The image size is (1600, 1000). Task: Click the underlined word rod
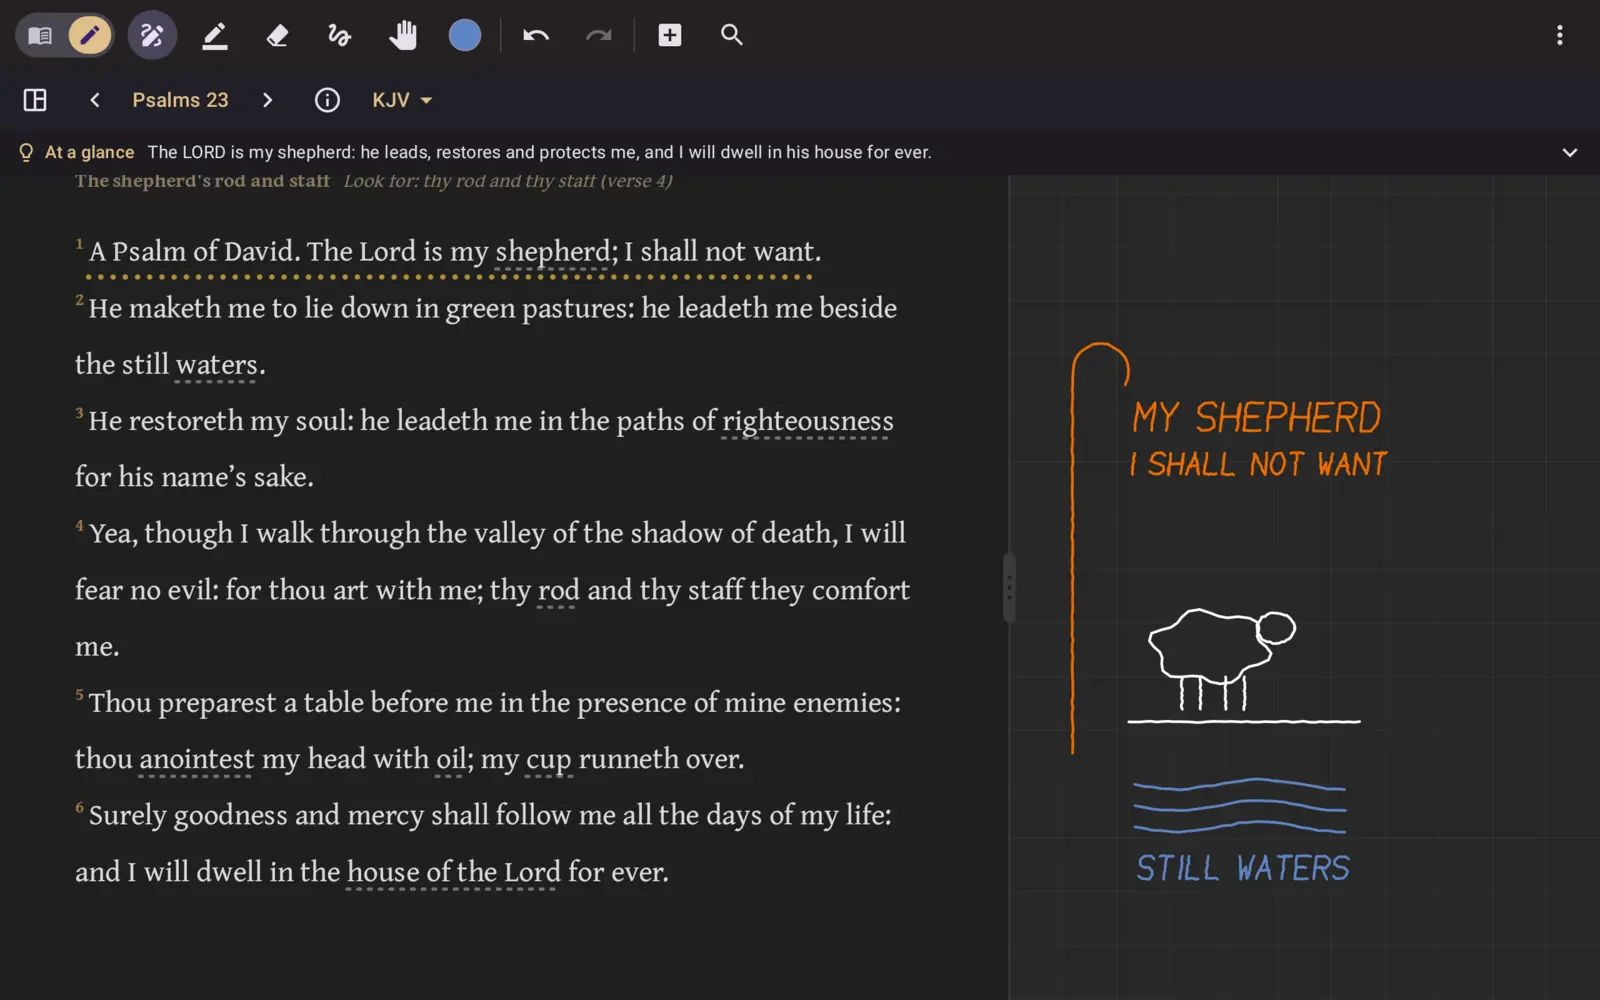click(x=558, y=590)
